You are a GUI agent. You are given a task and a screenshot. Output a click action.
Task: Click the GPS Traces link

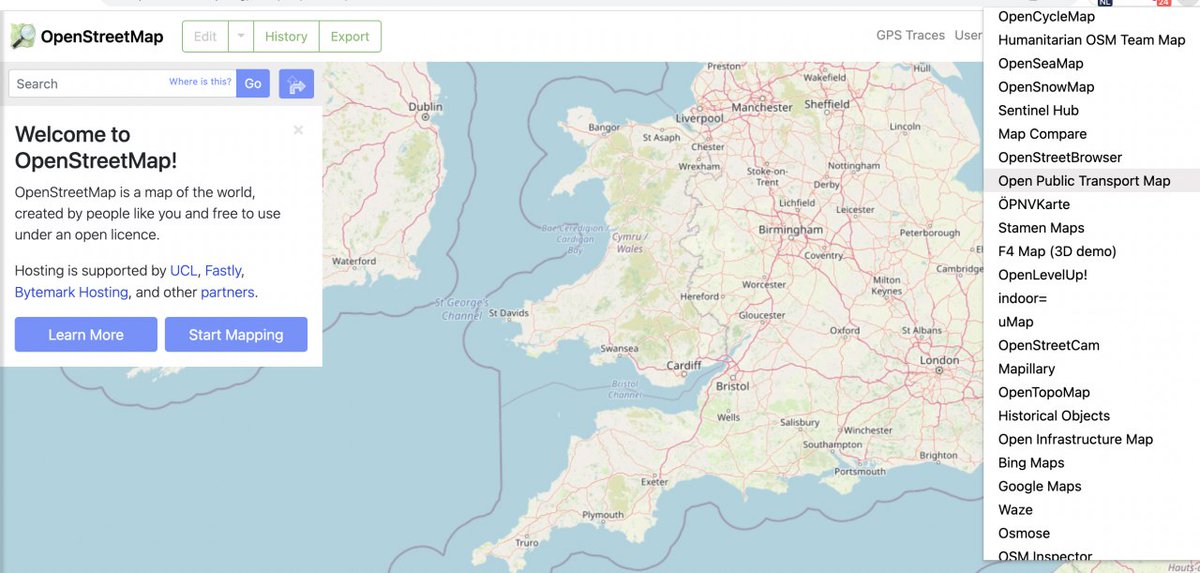pos(910,35)
